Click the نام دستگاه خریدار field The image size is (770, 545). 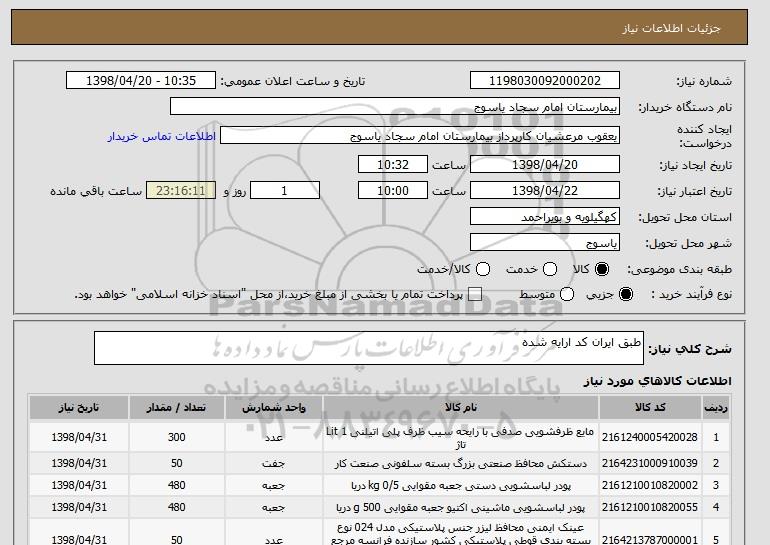395,107
